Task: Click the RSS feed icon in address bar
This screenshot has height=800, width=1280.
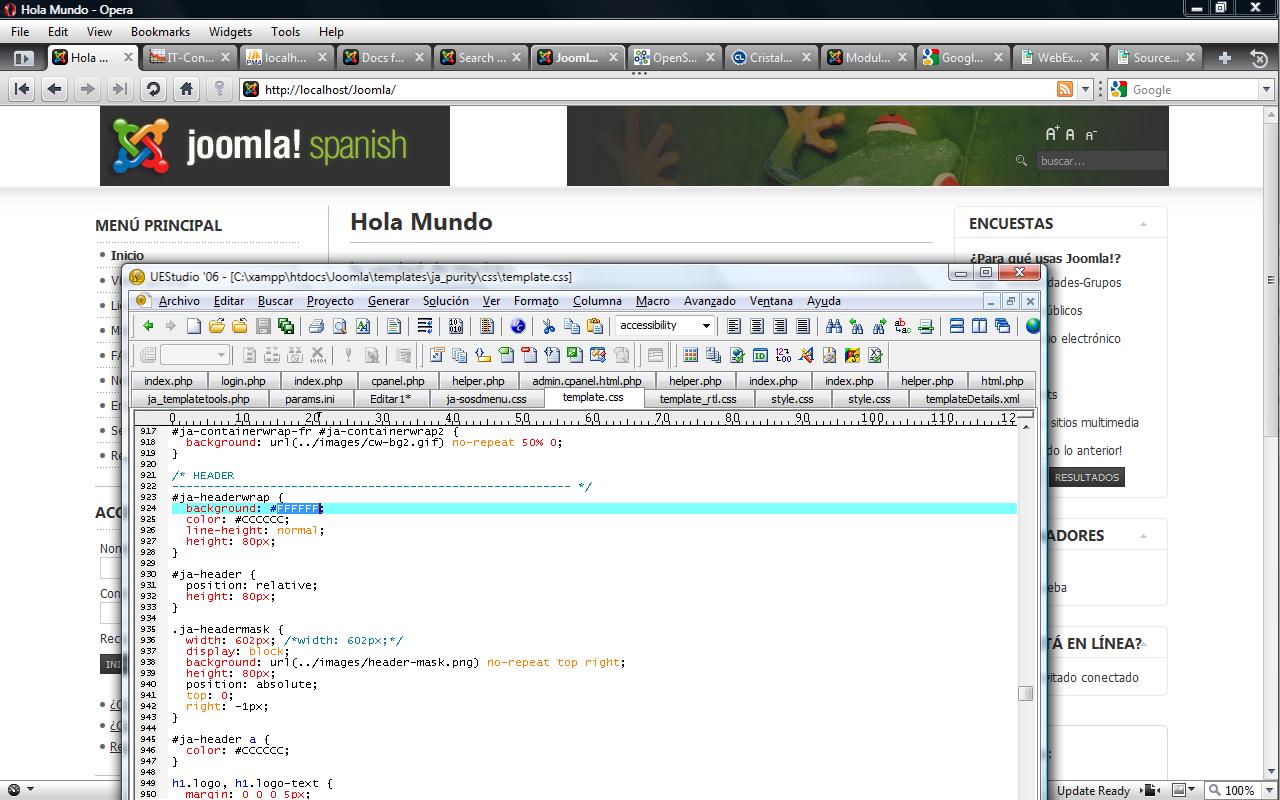Action: pyautogui.click(x=1065, y=89)
